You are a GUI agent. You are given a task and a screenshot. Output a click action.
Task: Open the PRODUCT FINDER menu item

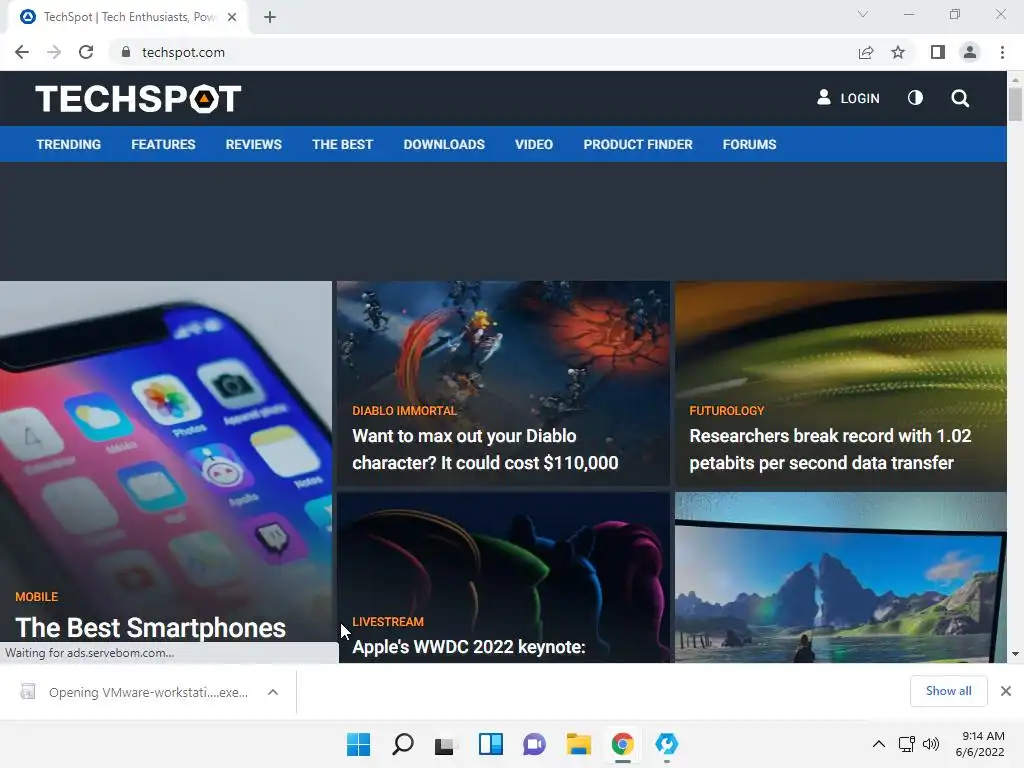pyautogui.click(x=637, y=144)
